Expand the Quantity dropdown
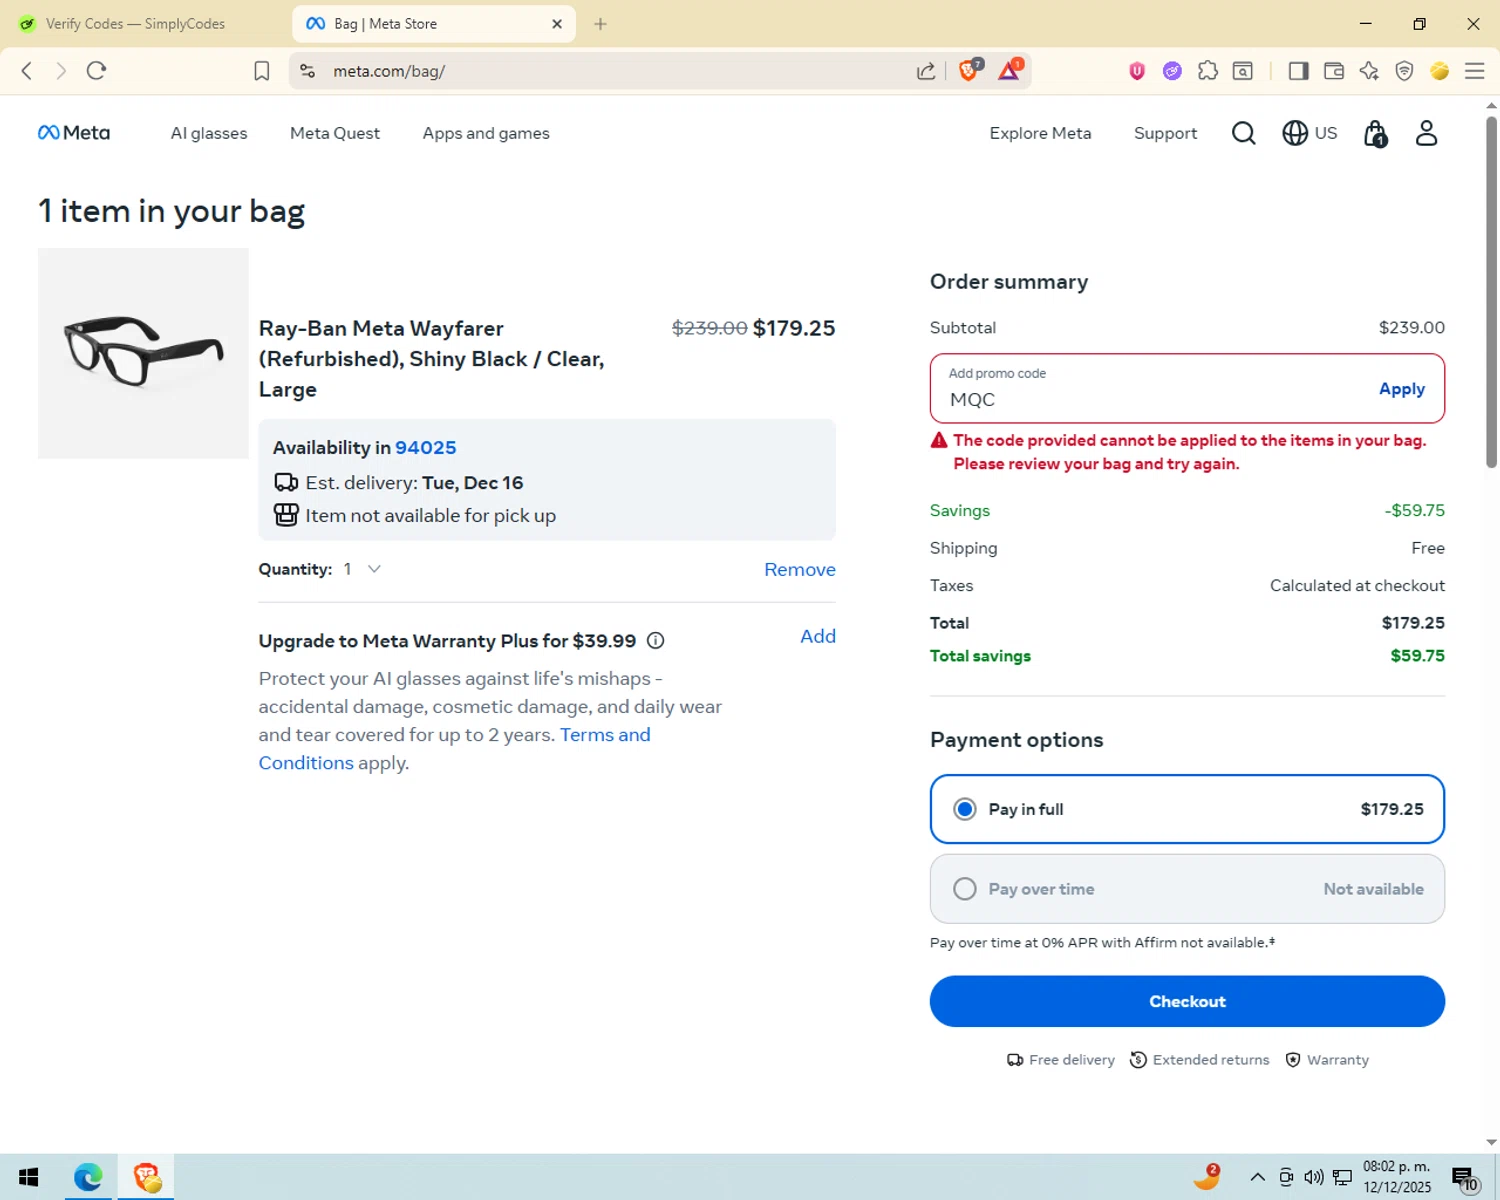The height and width of the screenshot is (1200, 1500). 362,569
